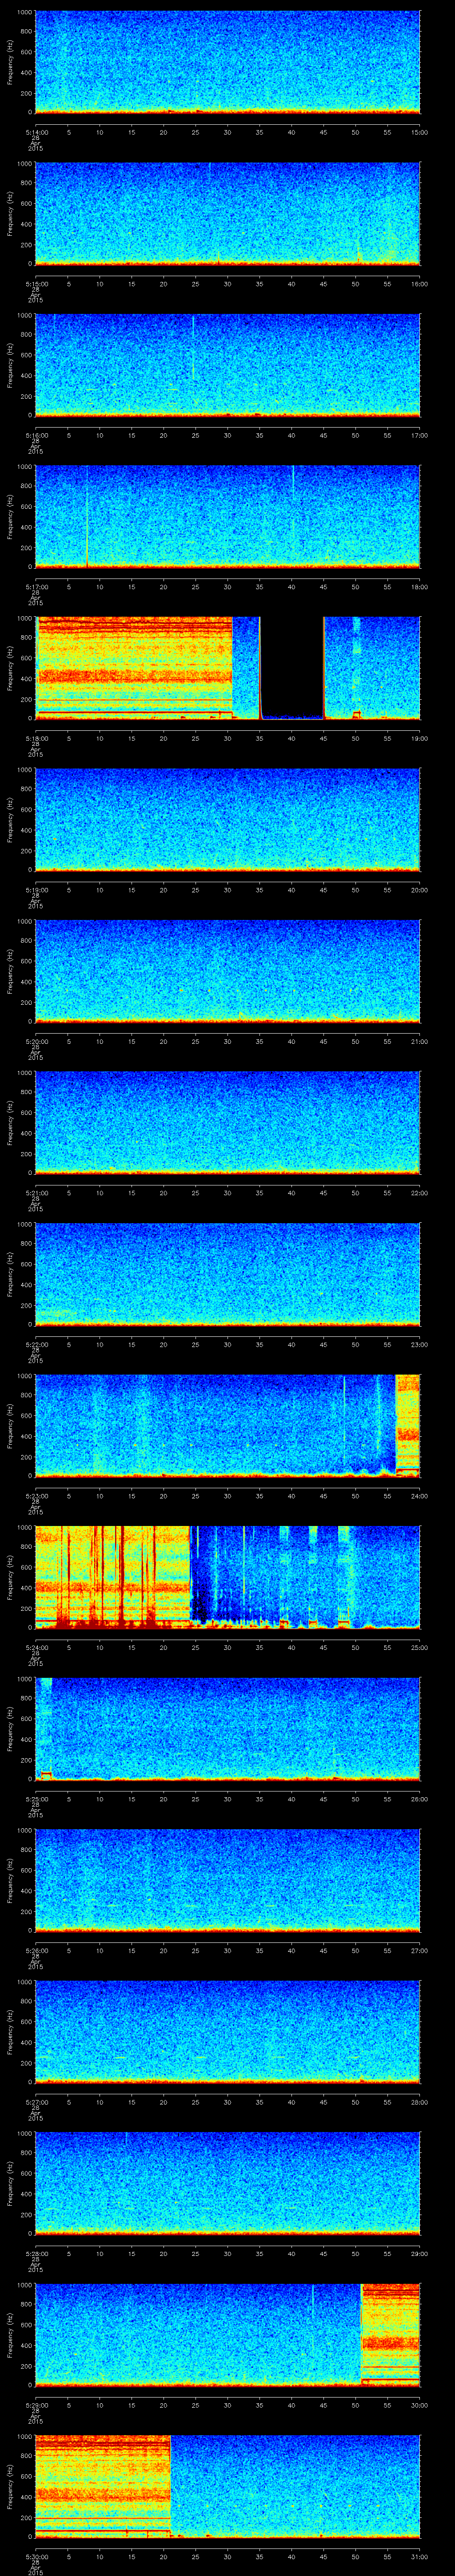
Task: Click the 23:00 end time label
Action: 420,1344
